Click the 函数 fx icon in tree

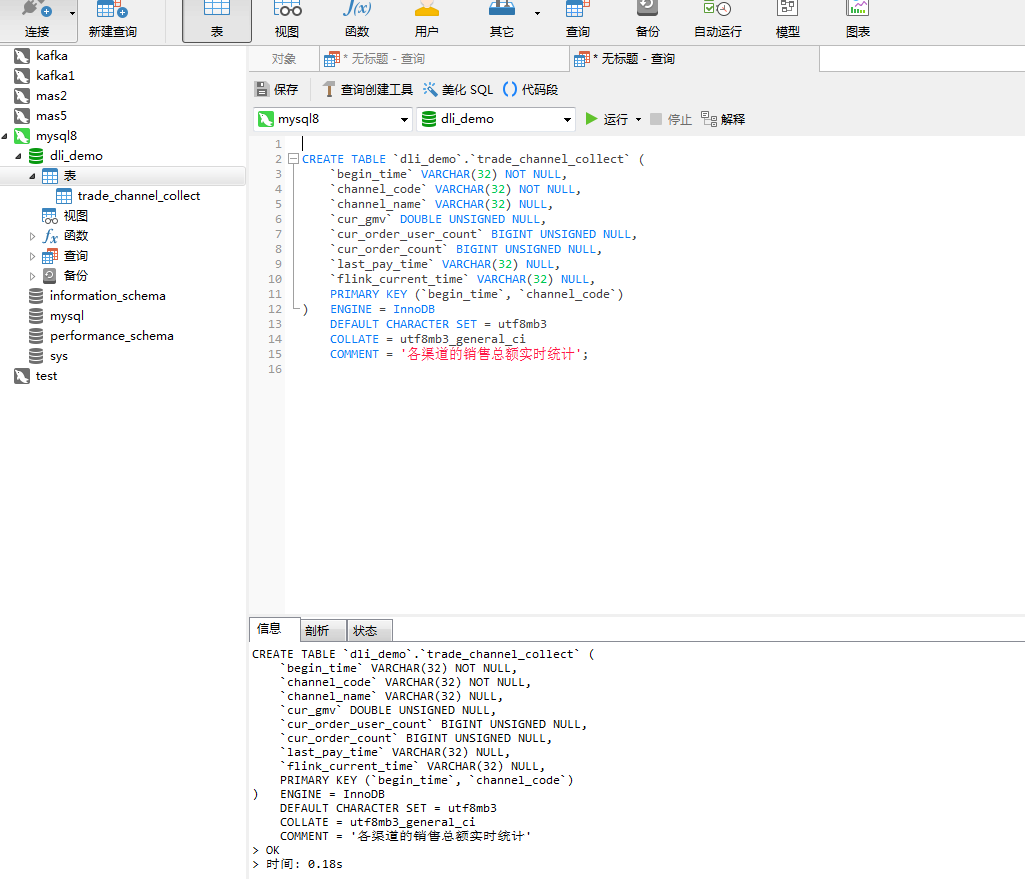pos(50,236)
